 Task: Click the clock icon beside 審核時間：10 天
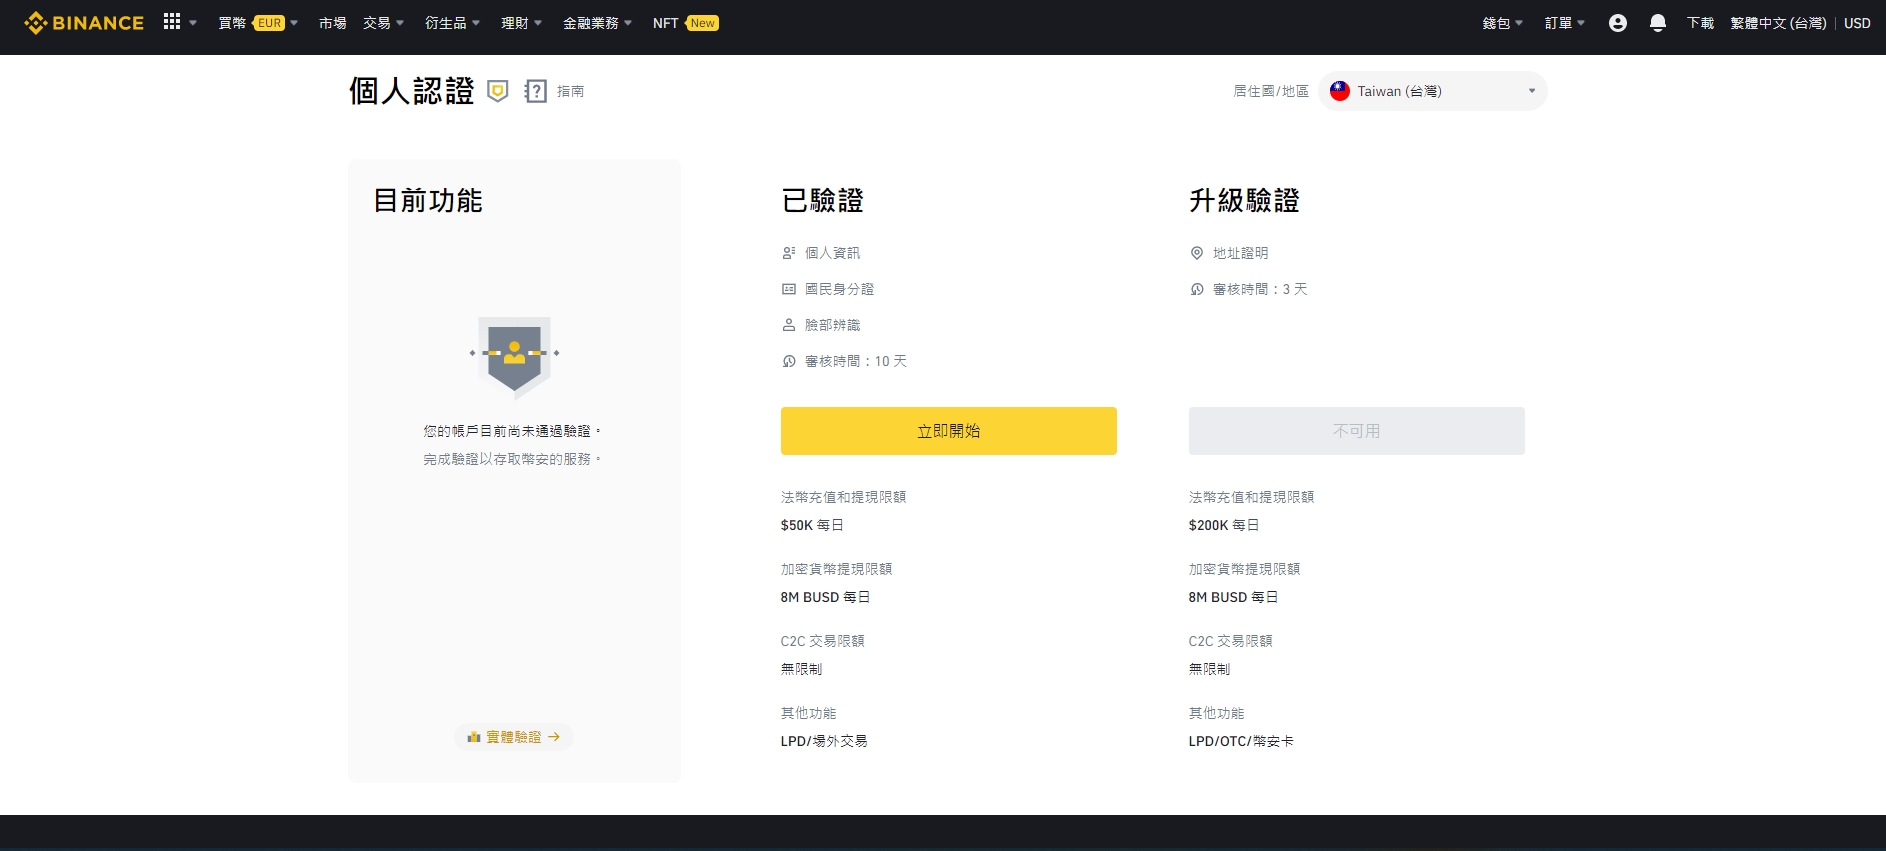point(789,361)
